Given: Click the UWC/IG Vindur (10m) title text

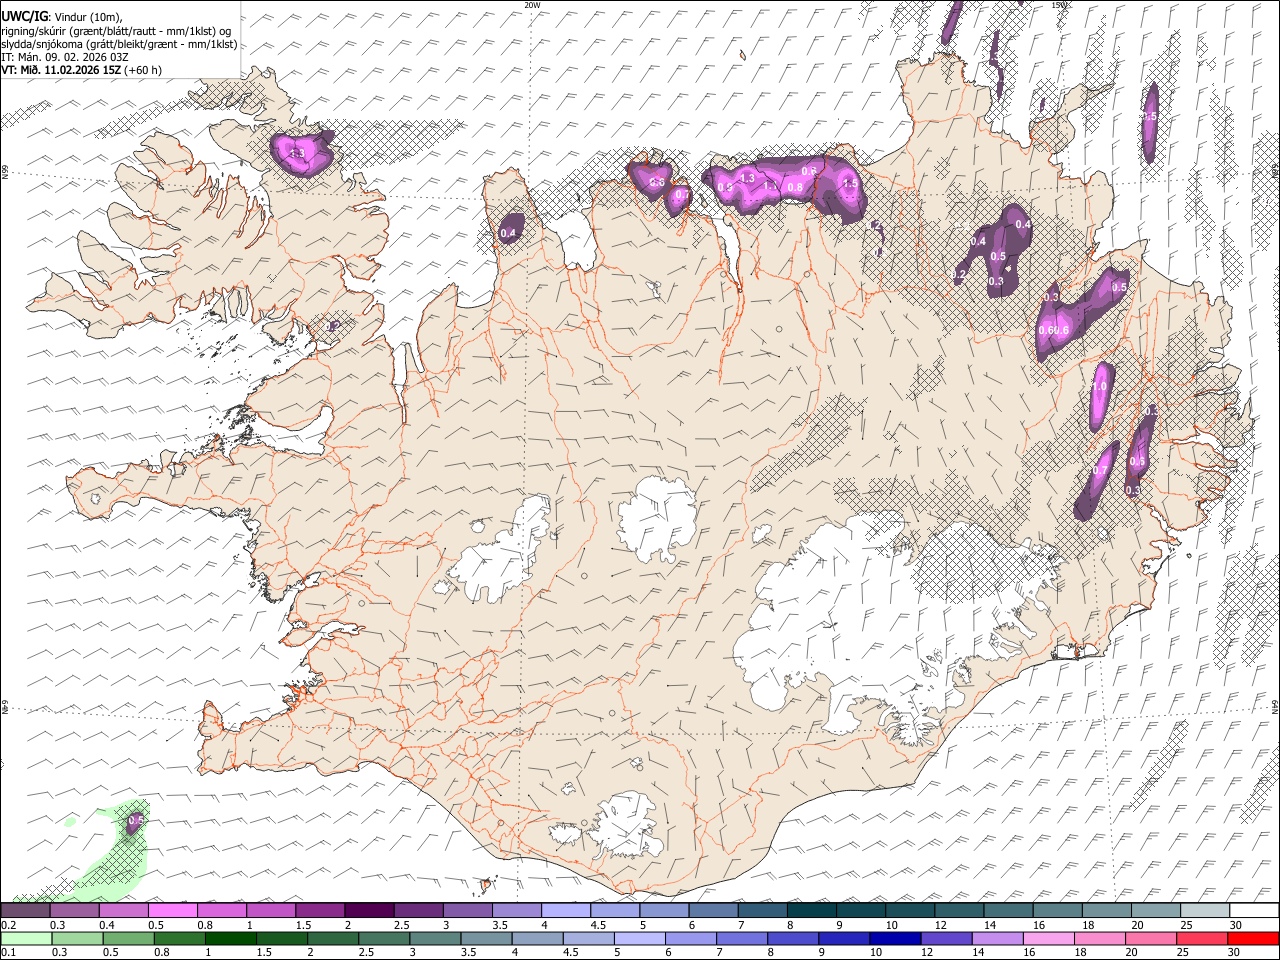Looking at the screenshot, I should click(x=61, y=16).
